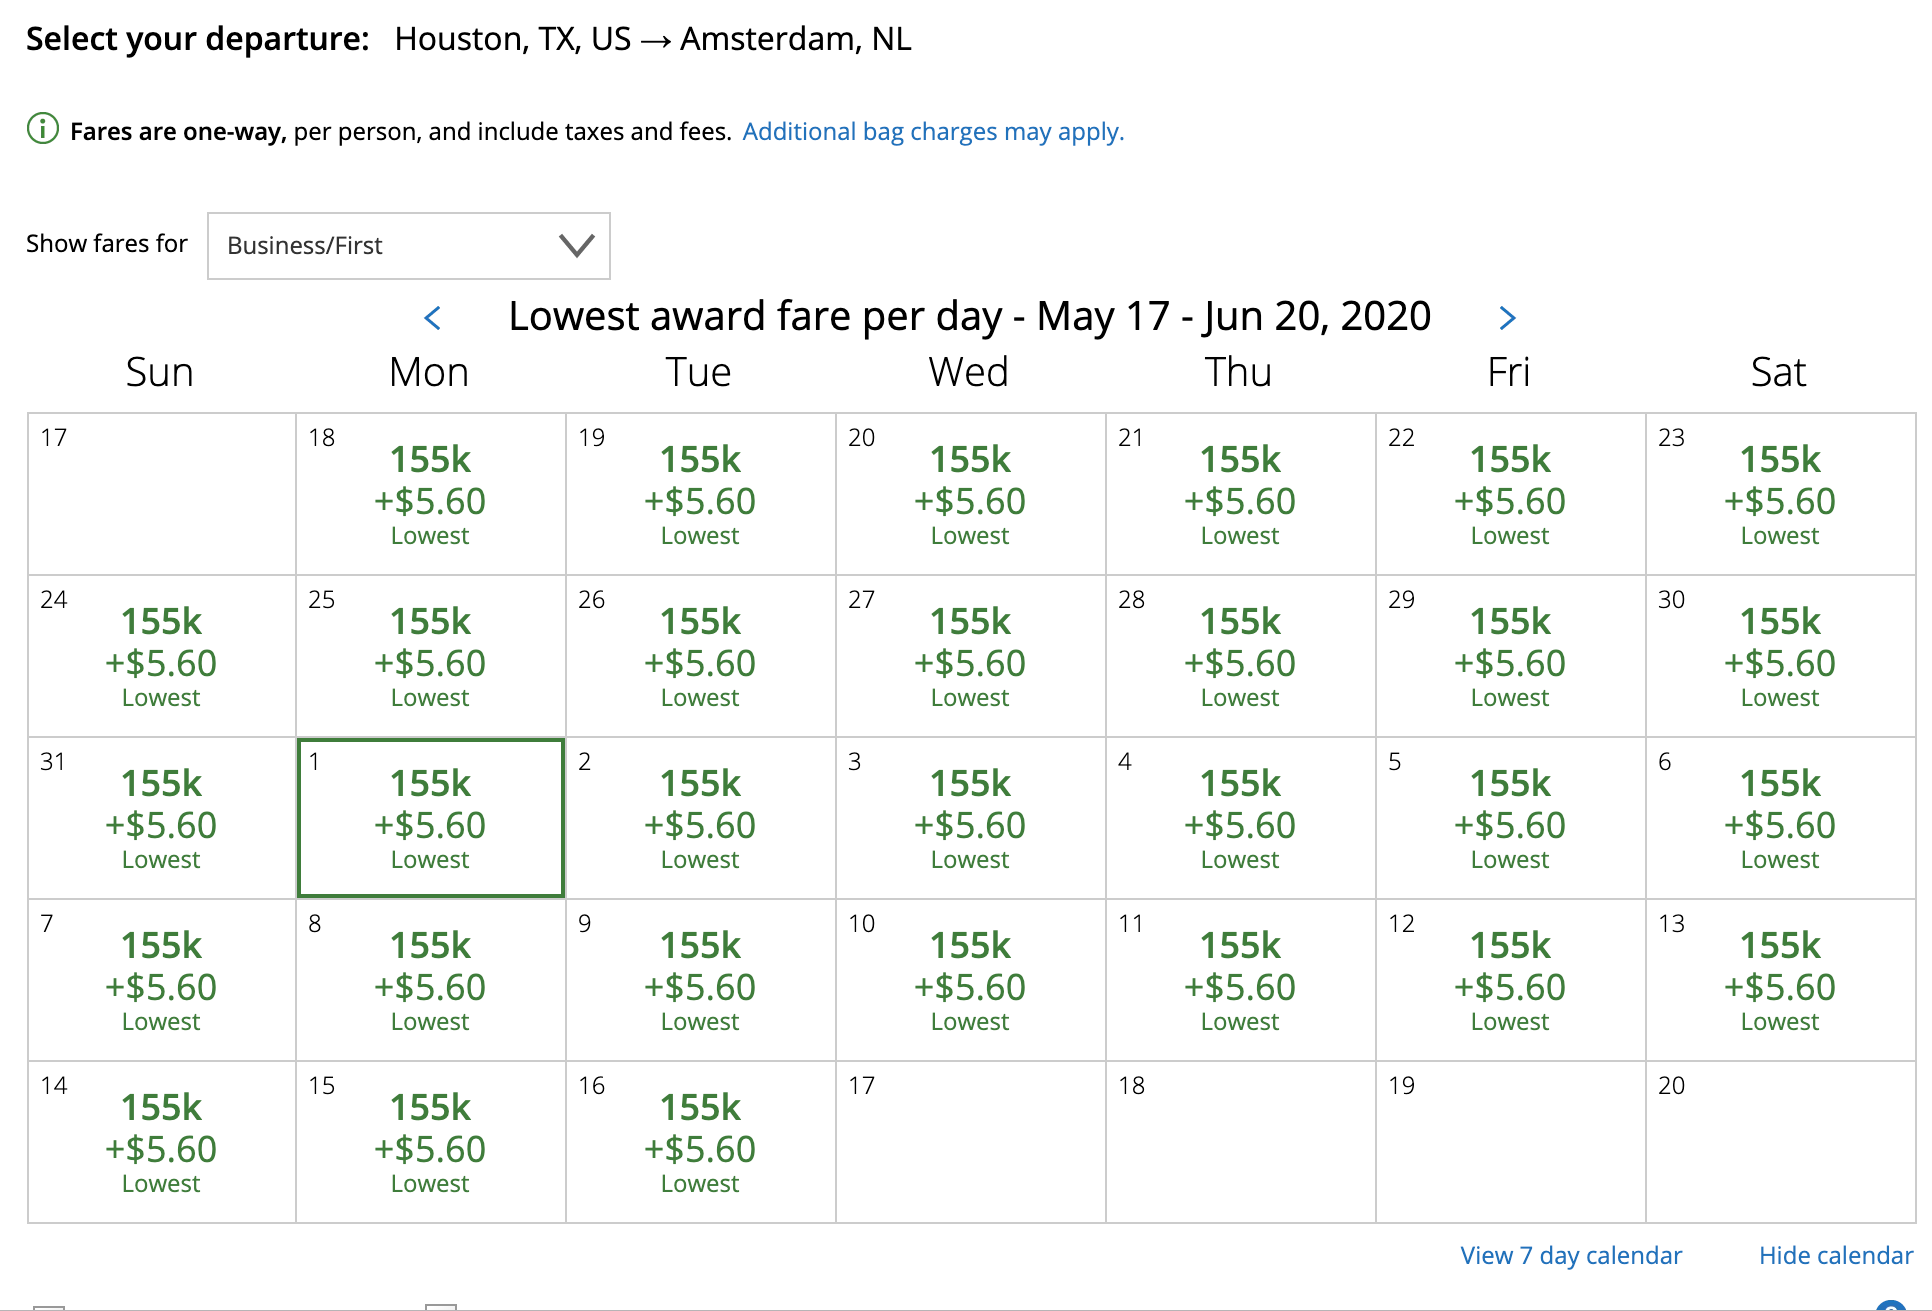Open the Show fares for dropdown
The image size is (1932, 1311).
[408, 246]
